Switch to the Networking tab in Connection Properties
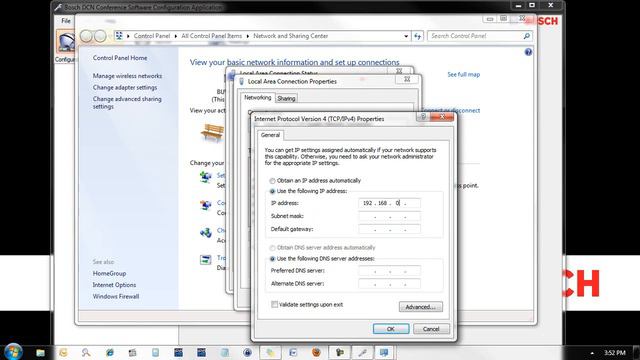The image size is (640, 360). tap(258, 98)
